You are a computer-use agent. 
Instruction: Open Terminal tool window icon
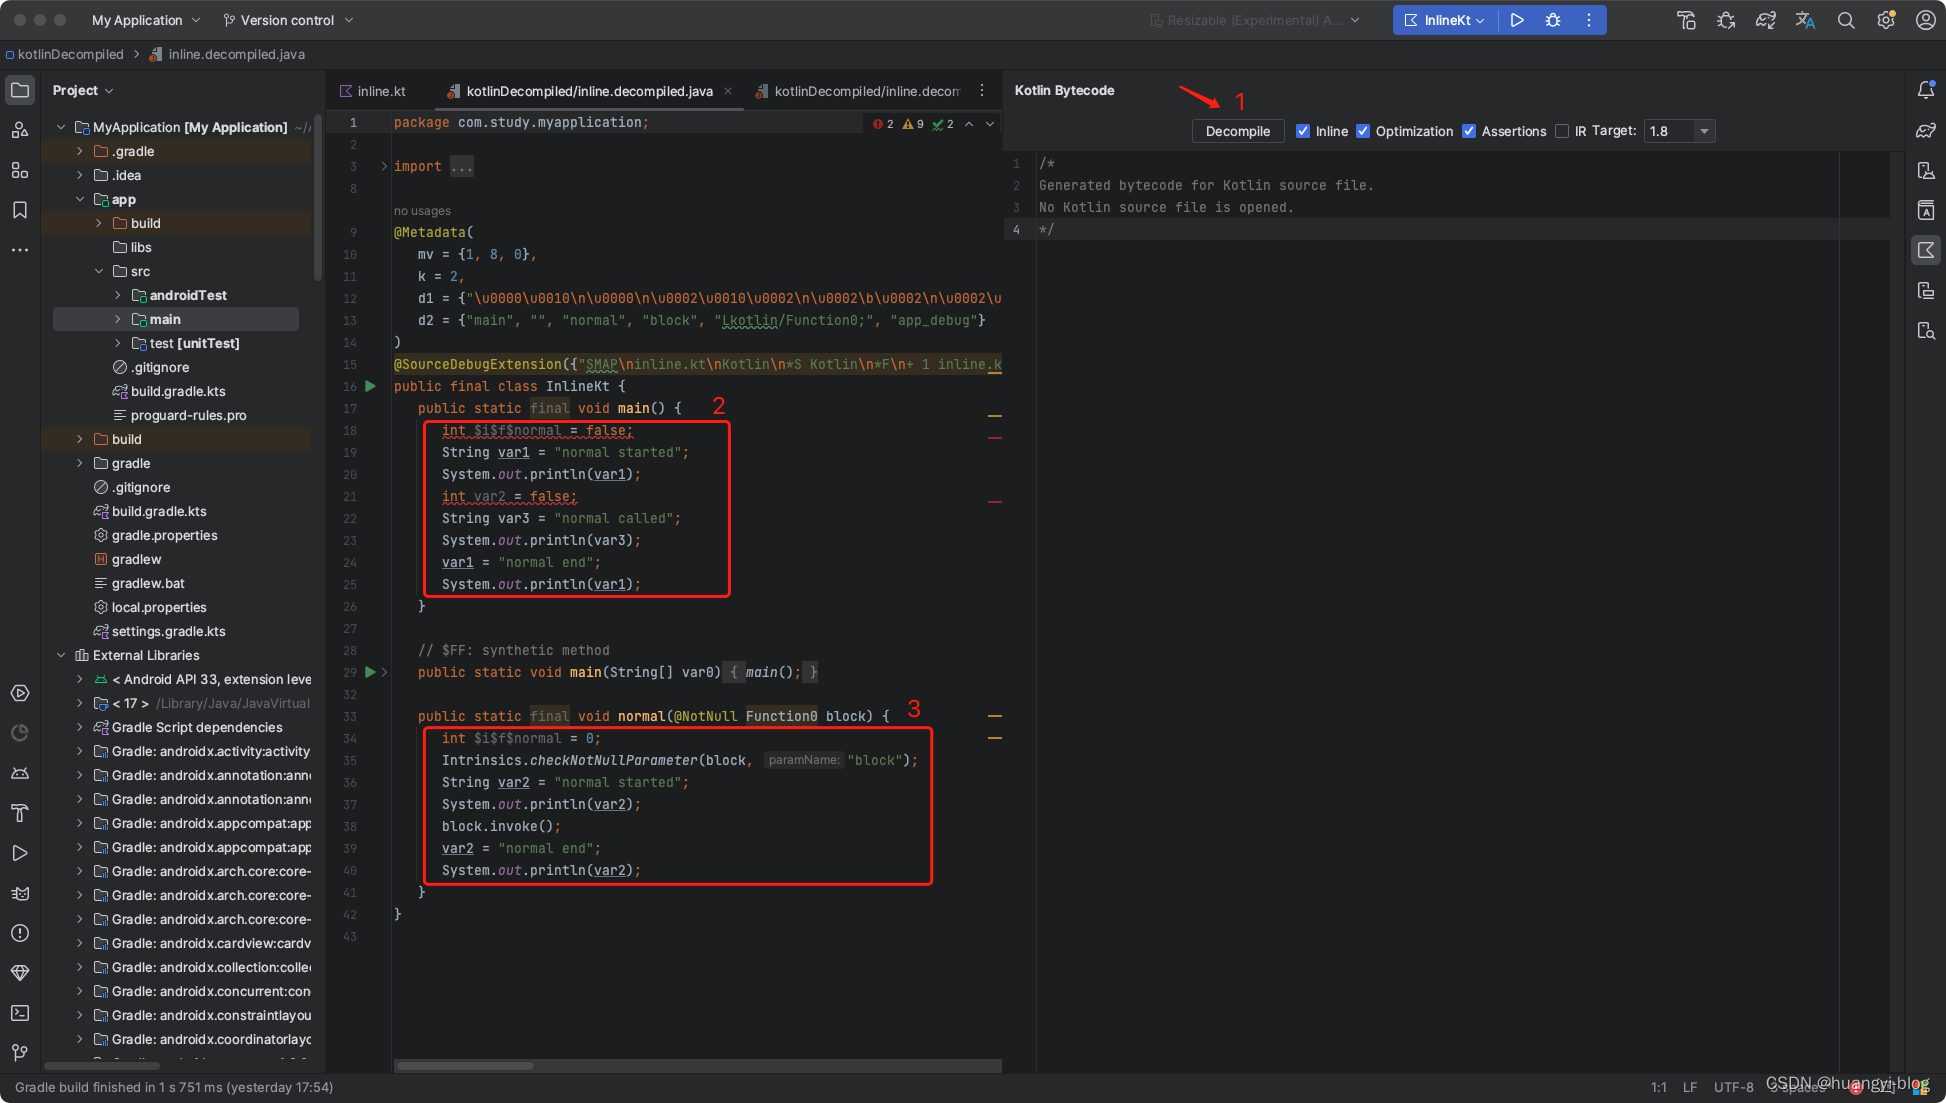(x=20, y=1013)
